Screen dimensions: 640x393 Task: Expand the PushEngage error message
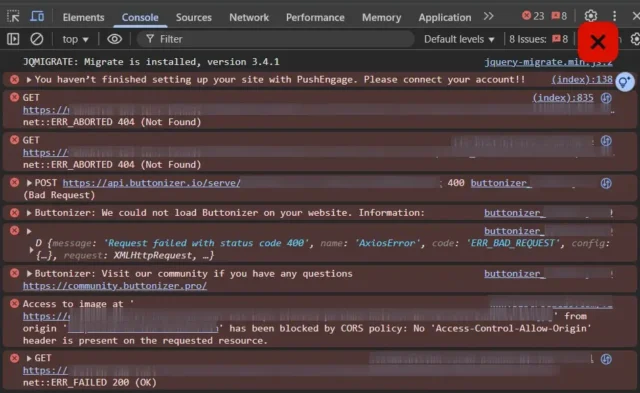(x=29, y=80)
